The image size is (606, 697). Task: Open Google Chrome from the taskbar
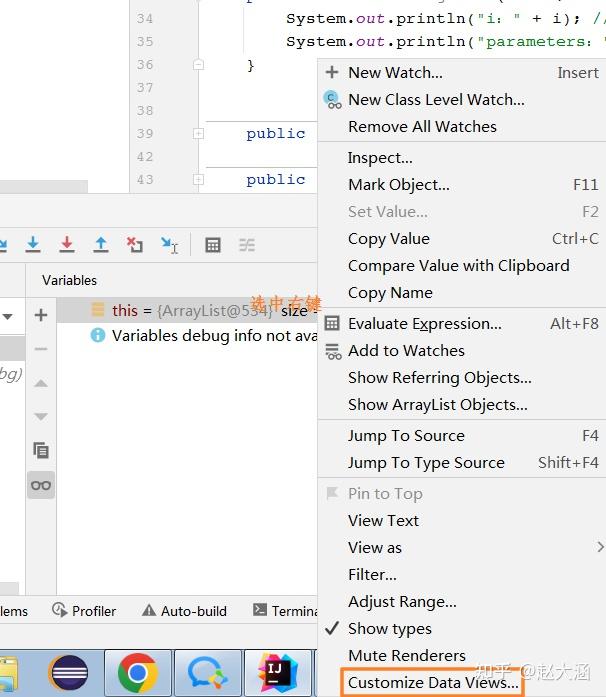(138, 673)
